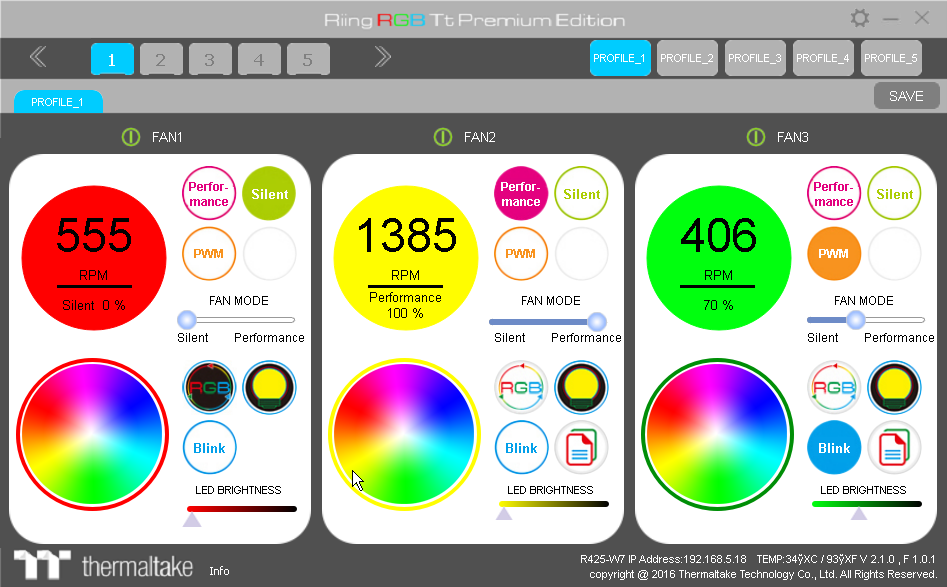Select full lighted bulb mode for FAN1
Image resolution: width=947 pixels, height=587 pixels.
coord(269,387)
